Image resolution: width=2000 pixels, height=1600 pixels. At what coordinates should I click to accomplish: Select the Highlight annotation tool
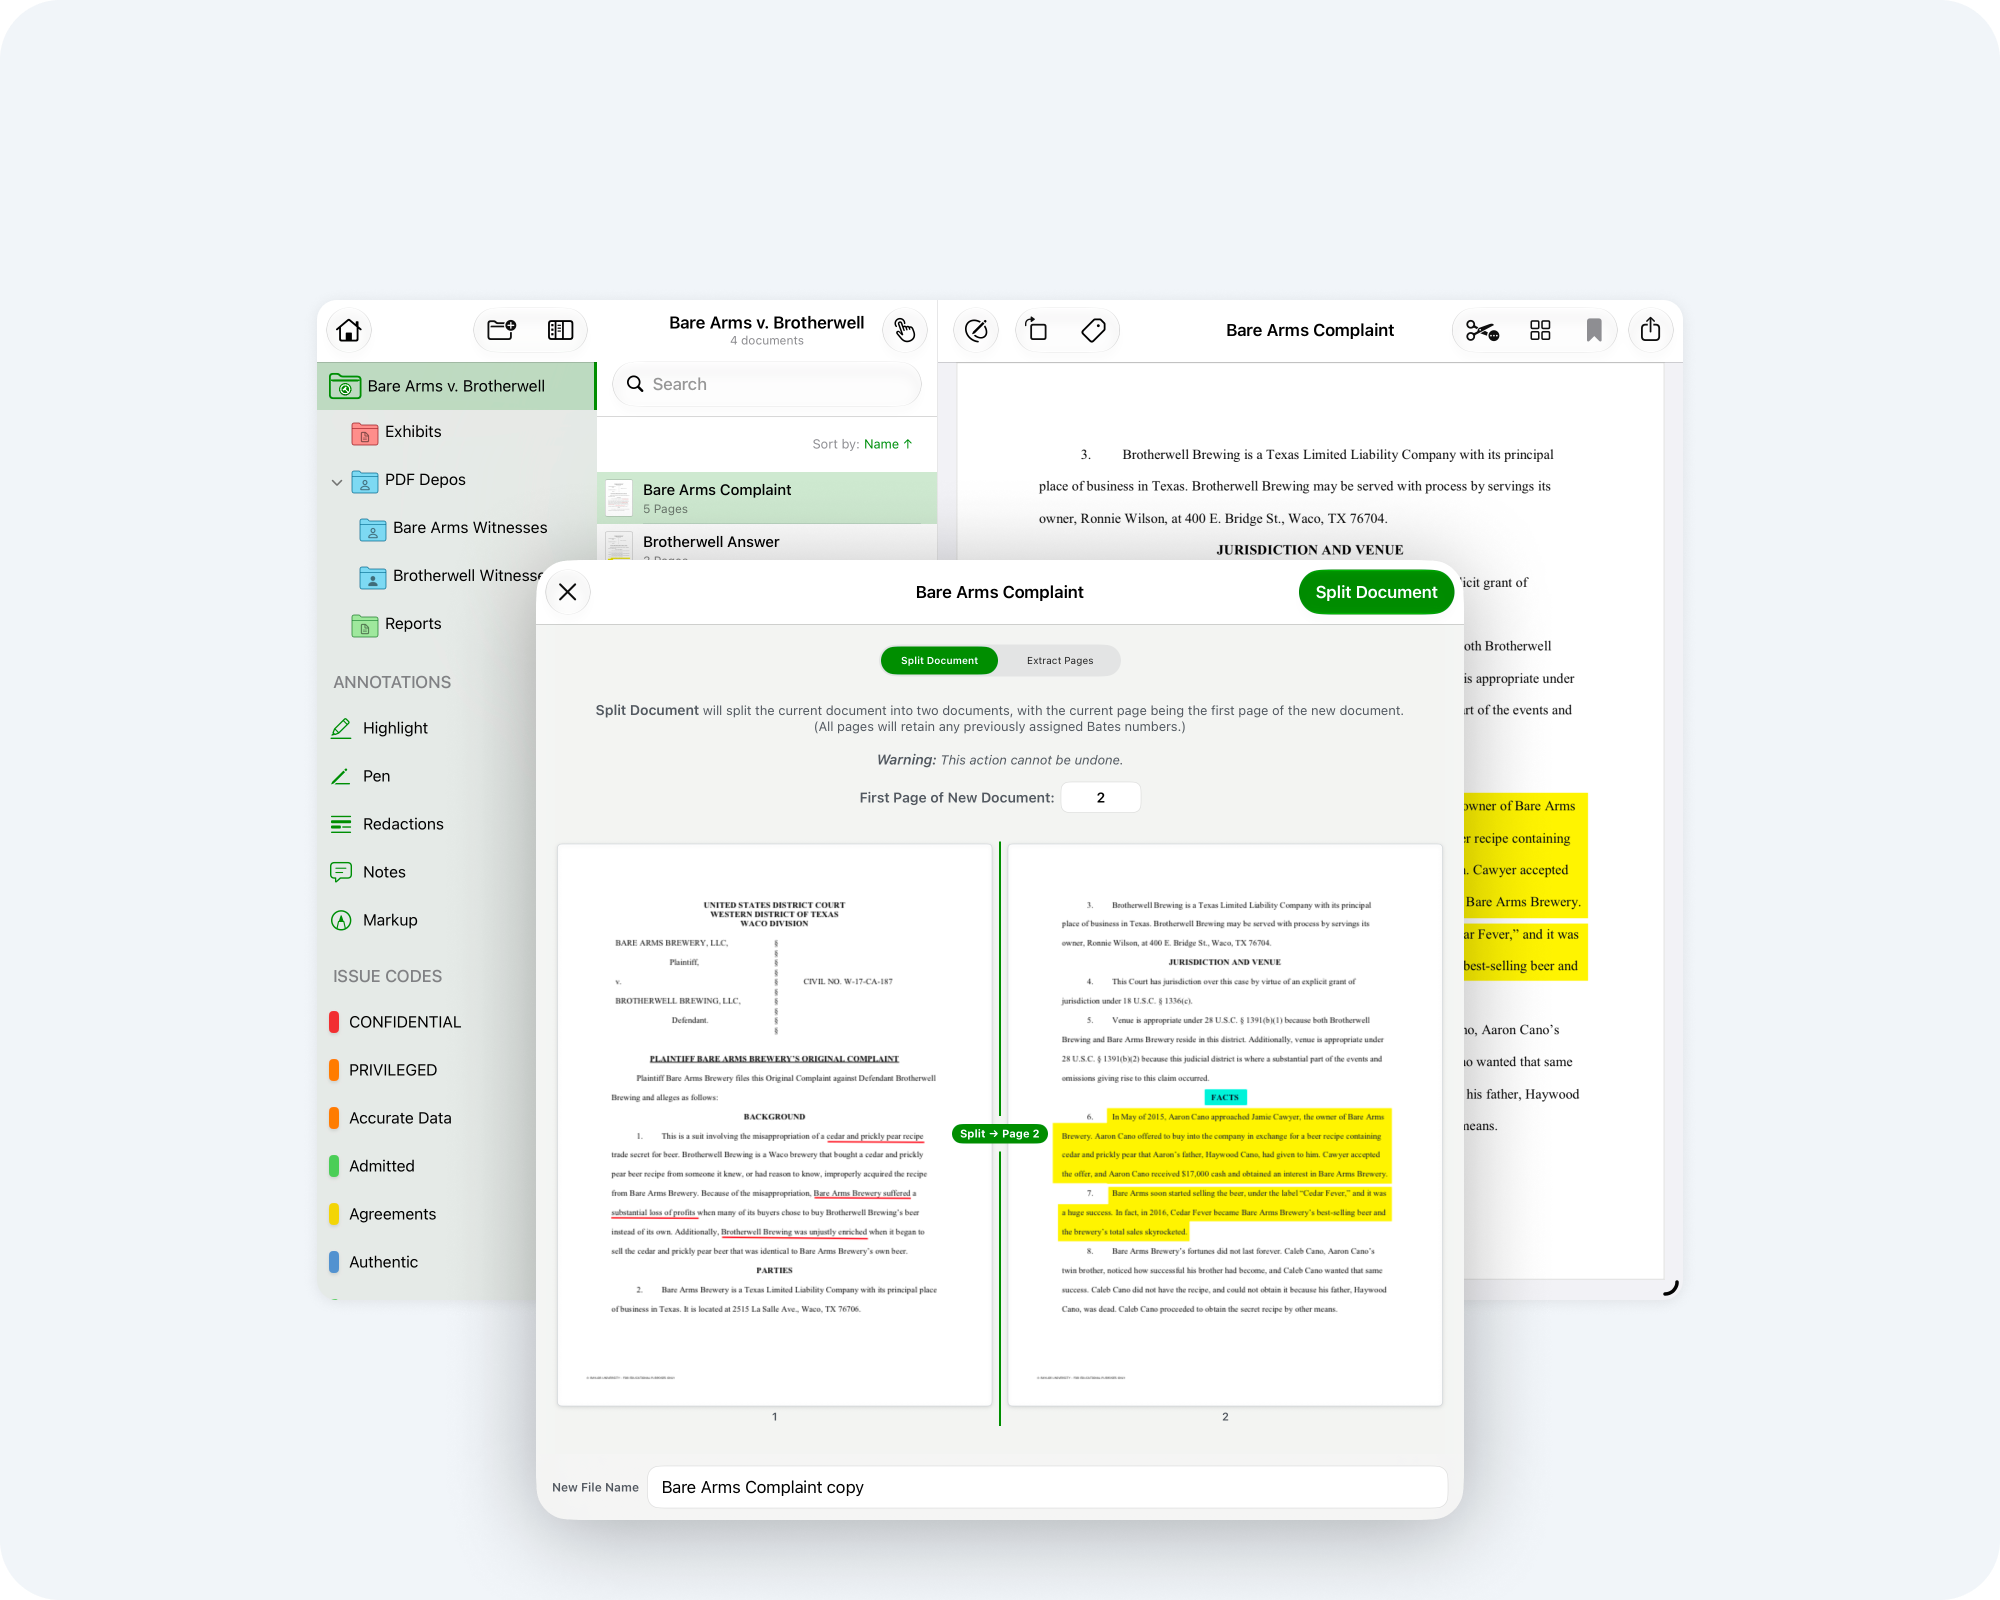click(380, 728)
